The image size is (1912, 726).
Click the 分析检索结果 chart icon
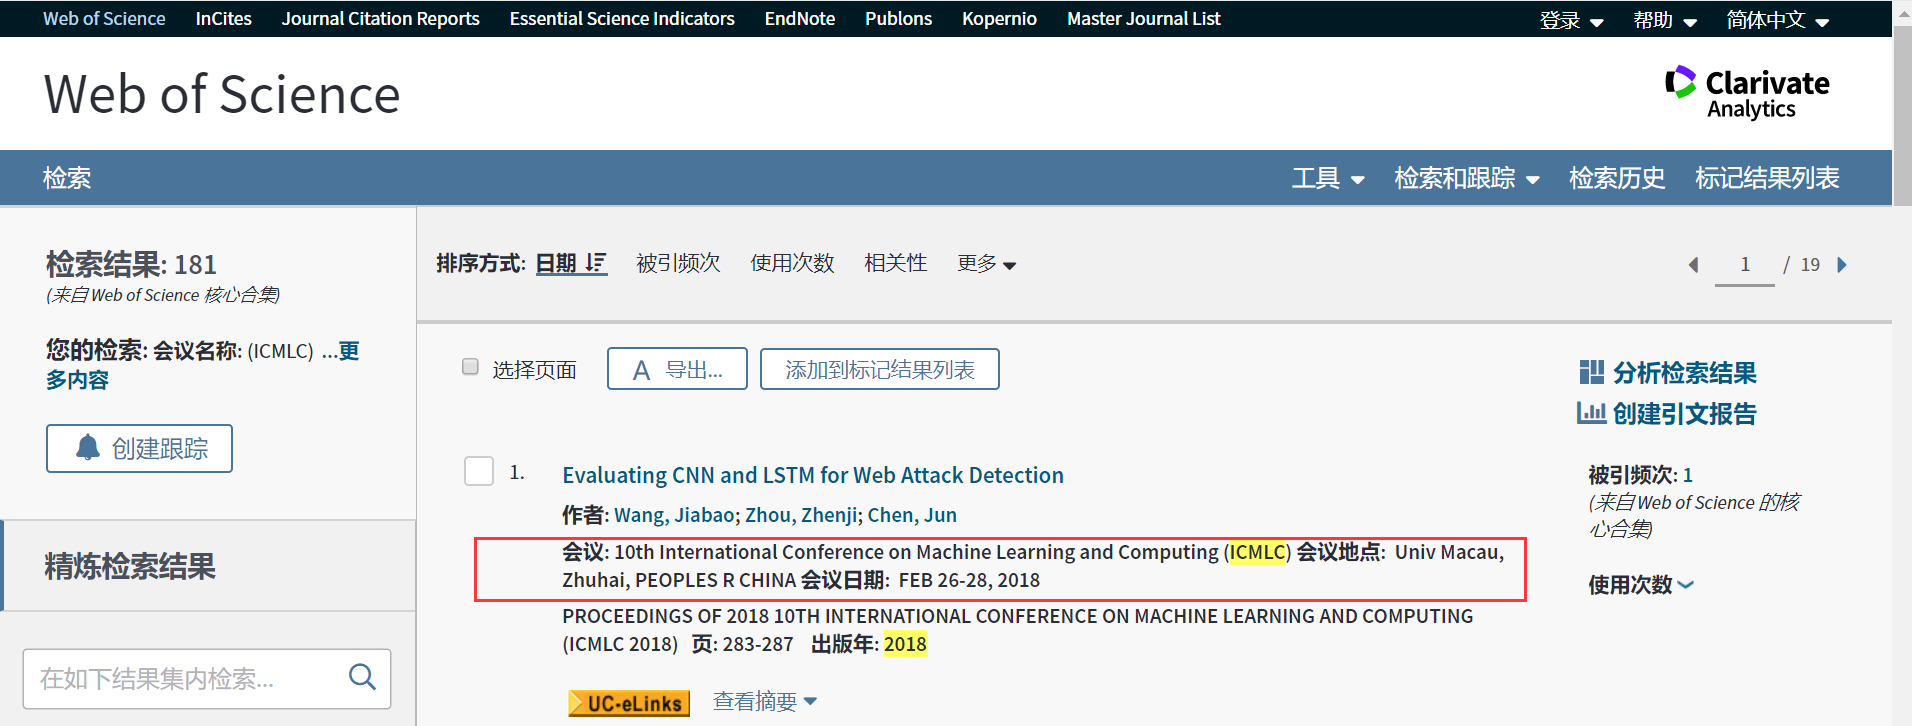pos(1592,372)
